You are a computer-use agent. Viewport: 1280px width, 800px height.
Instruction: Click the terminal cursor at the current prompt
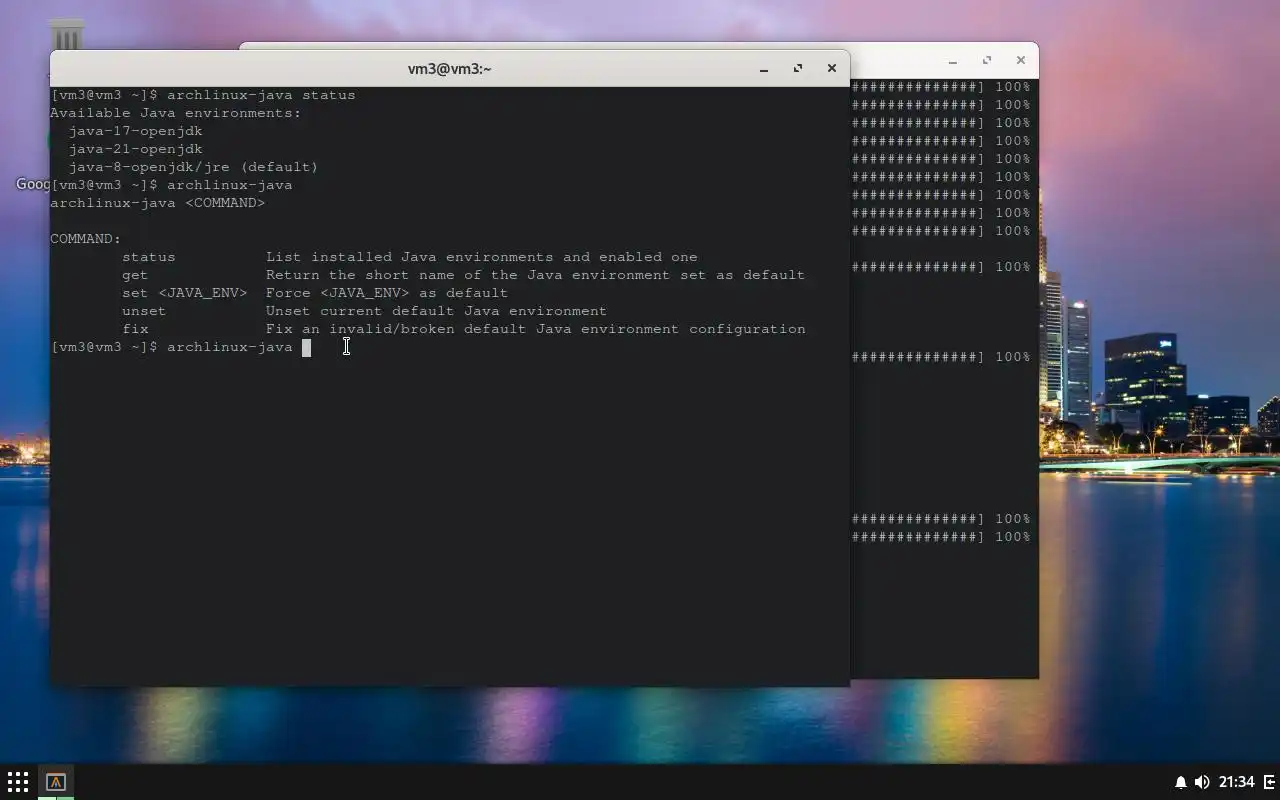[x=306, y=347]
